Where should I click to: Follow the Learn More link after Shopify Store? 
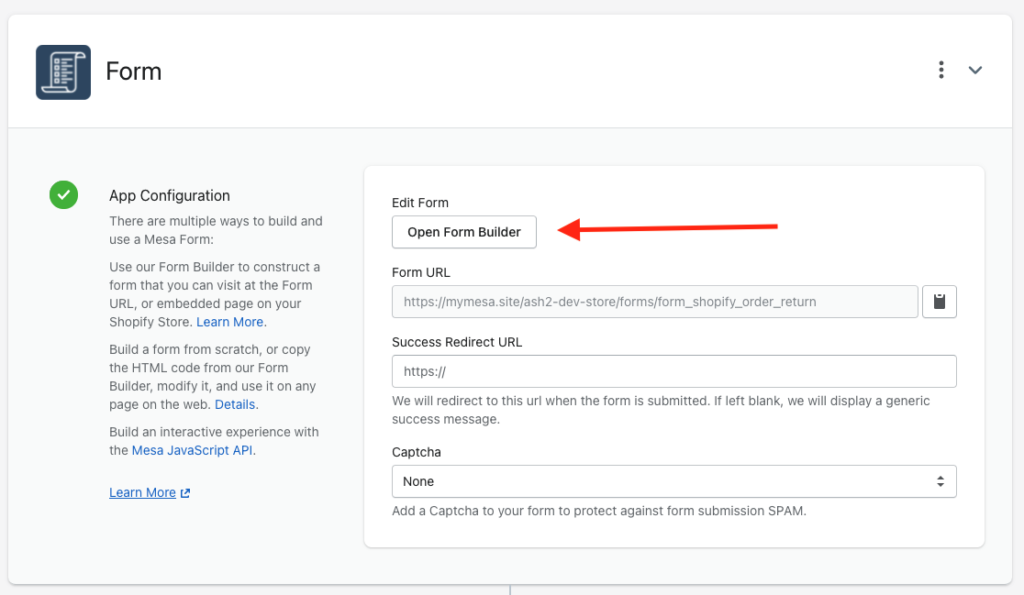[x=230, y=322]
